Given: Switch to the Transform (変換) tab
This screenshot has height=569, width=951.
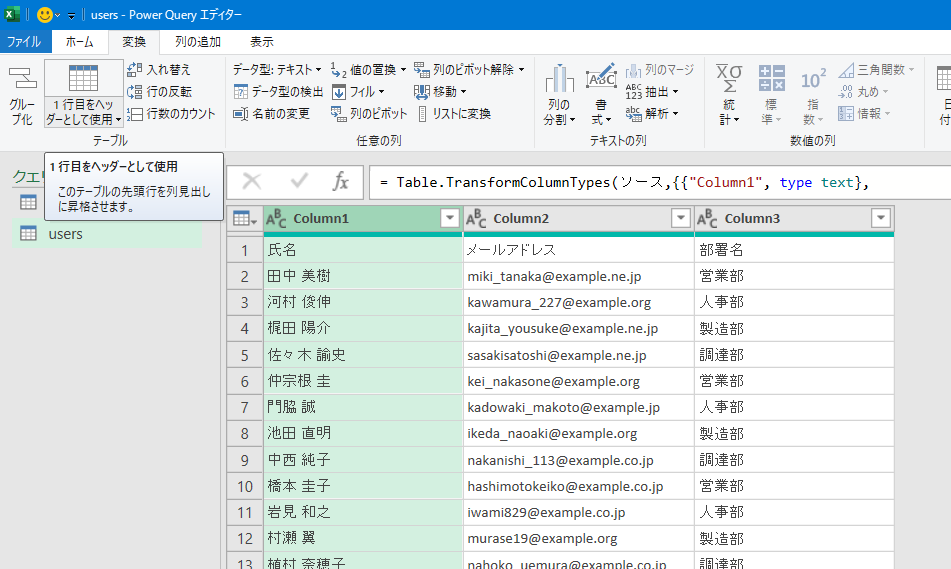Looking at the screenshot, I should pos(134,42).
